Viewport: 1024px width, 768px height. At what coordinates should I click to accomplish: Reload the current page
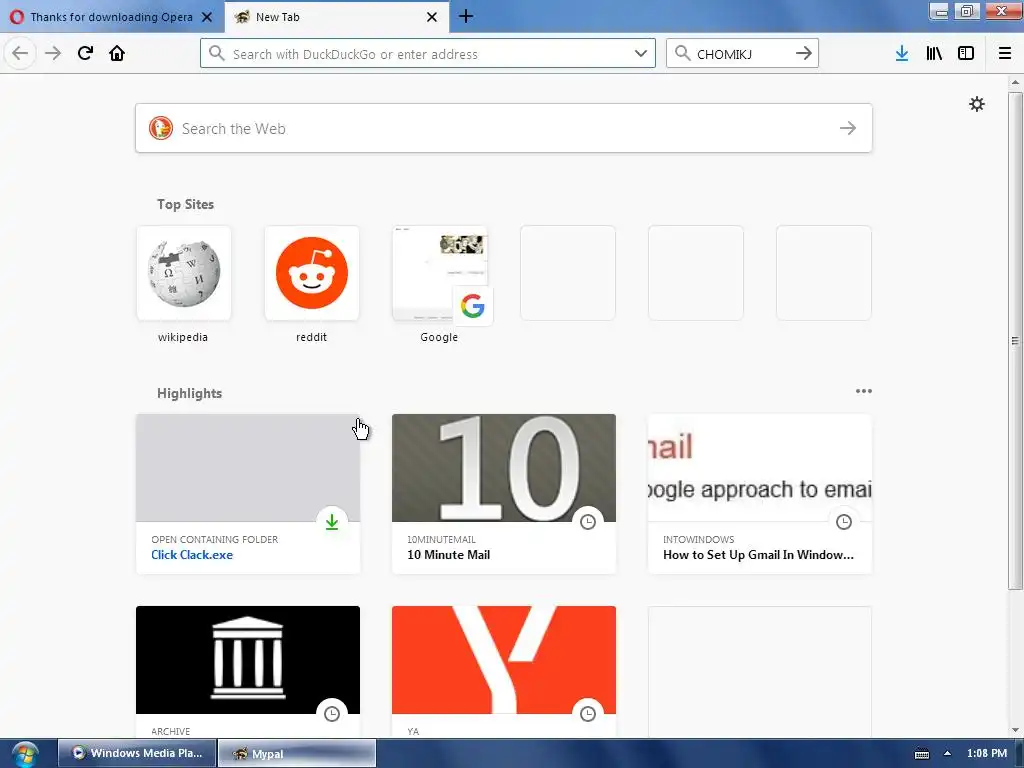[x=85, y=53]
